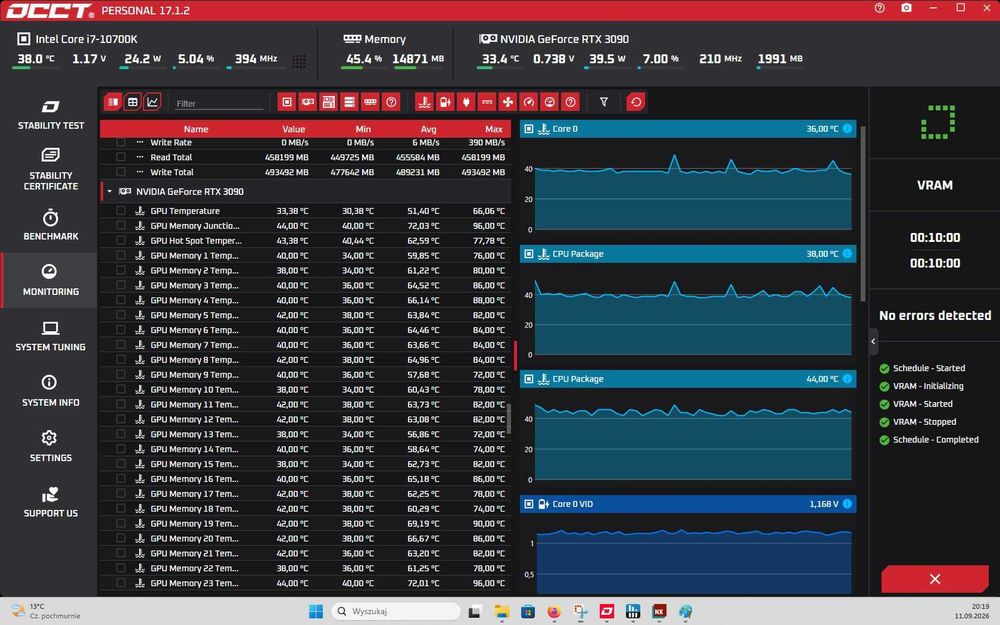The image size is (1000, 625).
Task: Check the GPU Memory 5 Temp checkbox
Action: pyautogui.click(x=121, y=315)
